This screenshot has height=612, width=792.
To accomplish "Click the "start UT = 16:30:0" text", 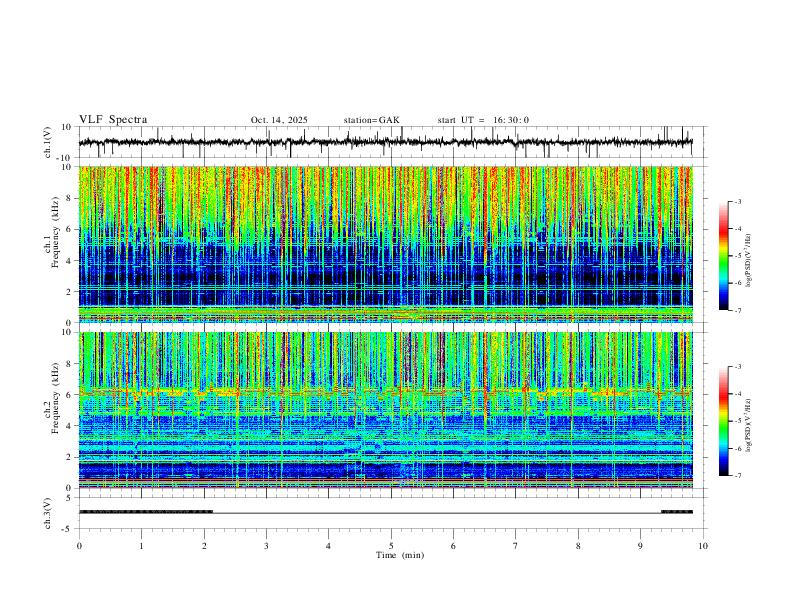I will [x=483, y=120].
